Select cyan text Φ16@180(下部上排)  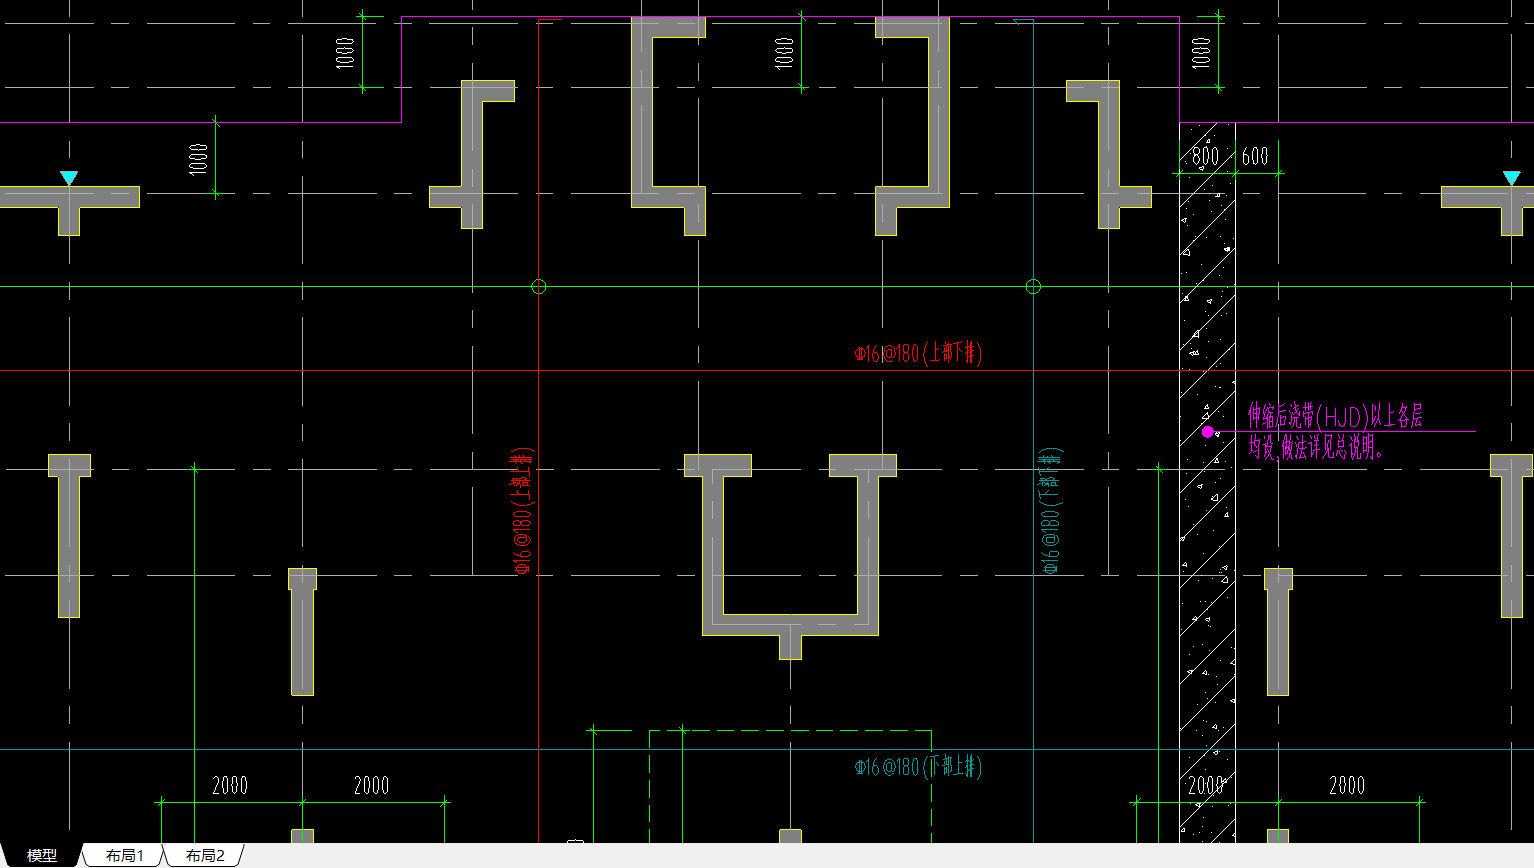coord(919,767)
